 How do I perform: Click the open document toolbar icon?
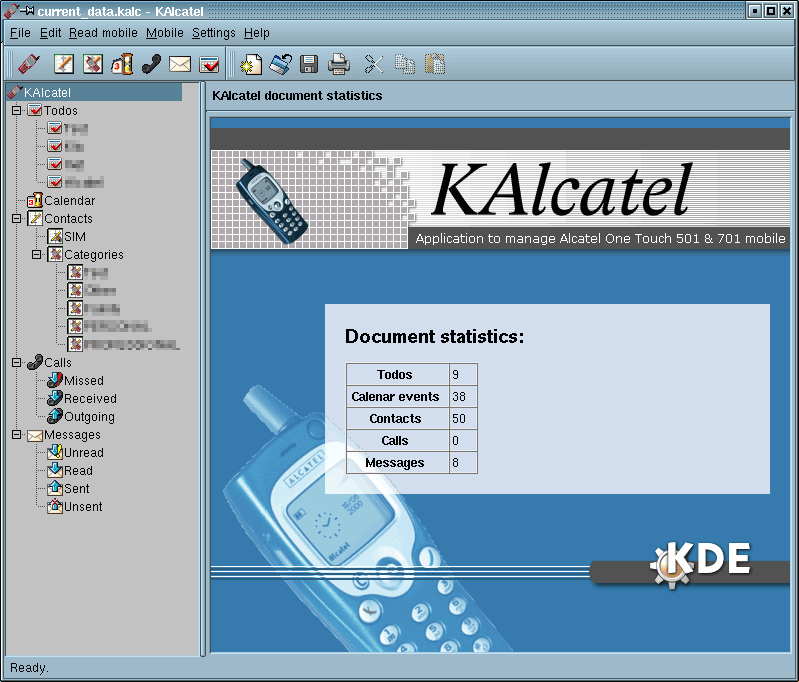[x=280, y=64]
